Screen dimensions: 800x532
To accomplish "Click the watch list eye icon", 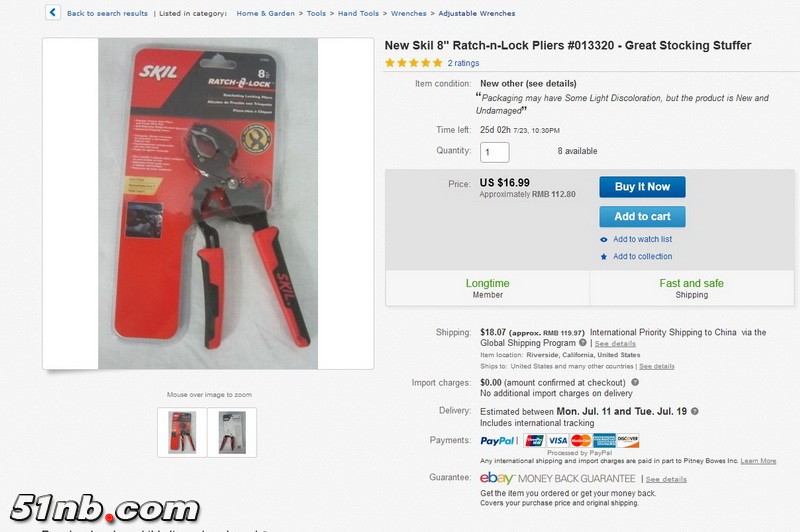I will tap(604, 240).
